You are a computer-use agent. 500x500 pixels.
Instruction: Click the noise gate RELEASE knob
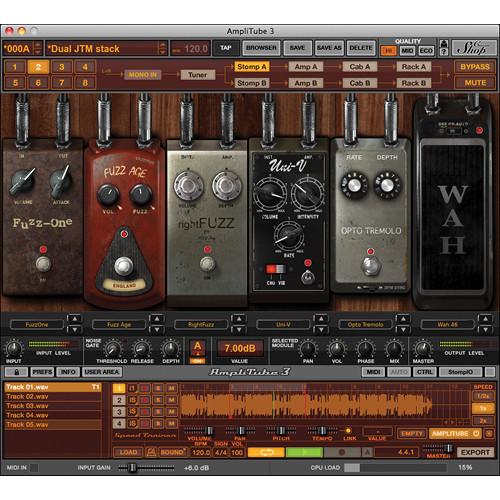(x=141, y=349)
